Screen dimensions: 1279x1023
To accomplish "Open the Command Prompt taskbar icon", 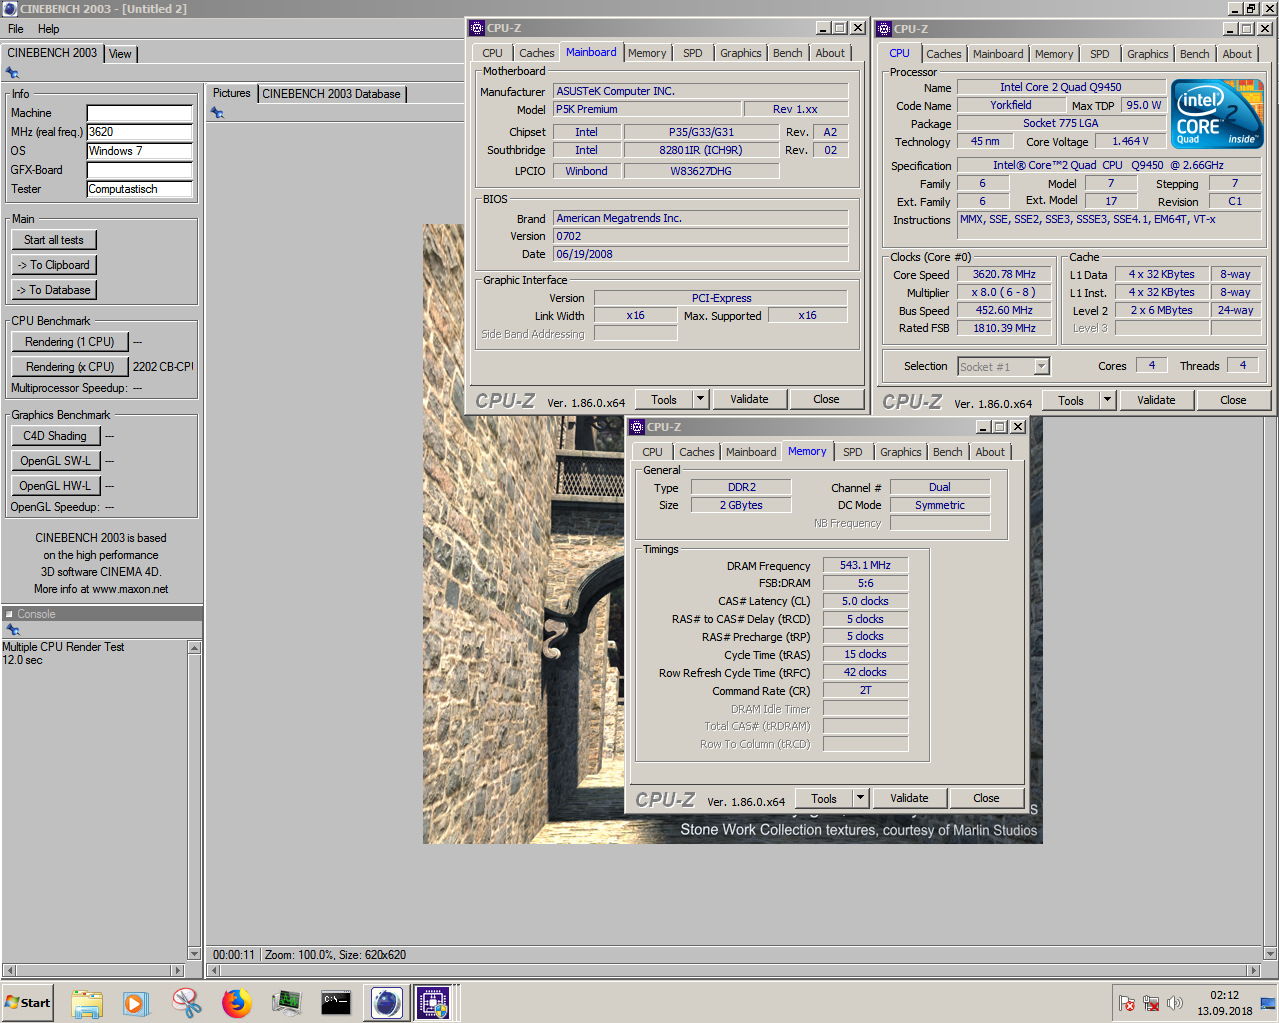I will 336,1003.
